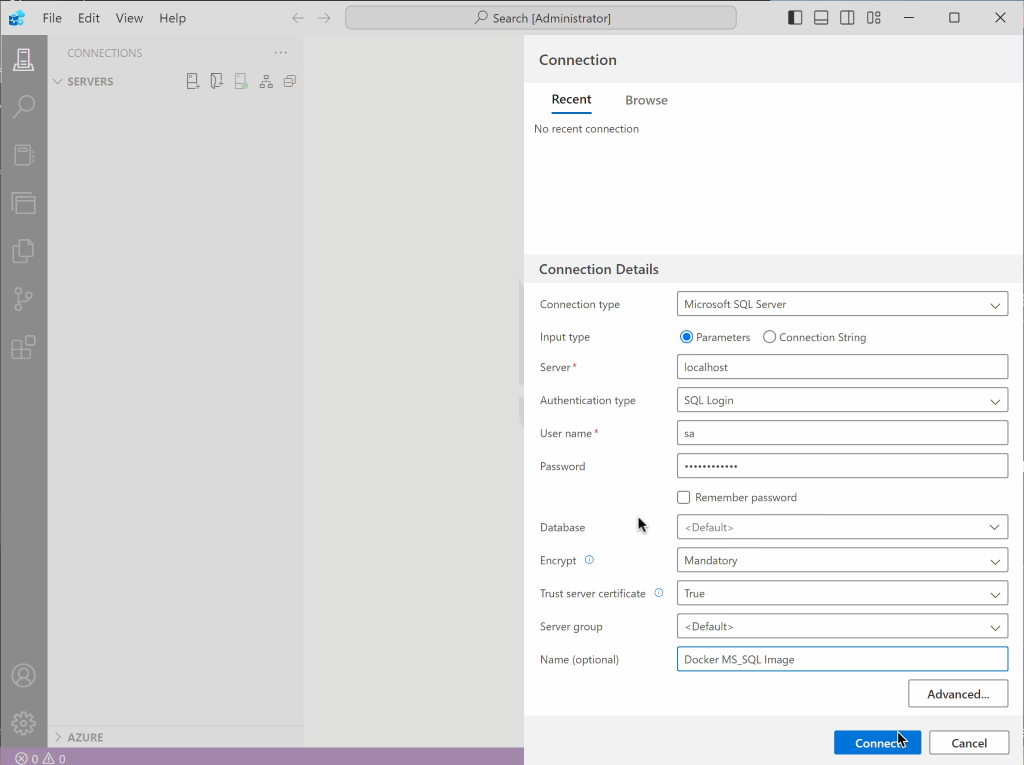Click the Cancel button
The height and width of the screenshot is (765, 1024).
click(968, 743)
